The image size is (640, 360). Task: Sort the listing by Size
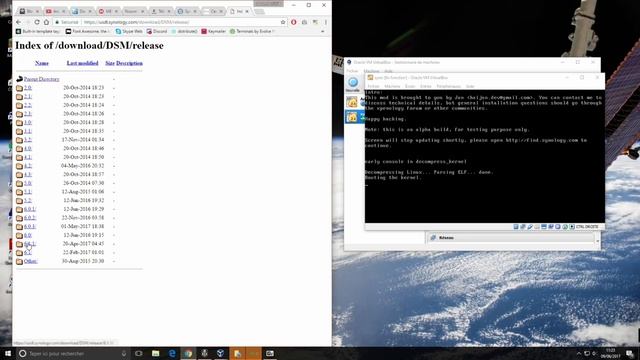click(x=110, y=63)
